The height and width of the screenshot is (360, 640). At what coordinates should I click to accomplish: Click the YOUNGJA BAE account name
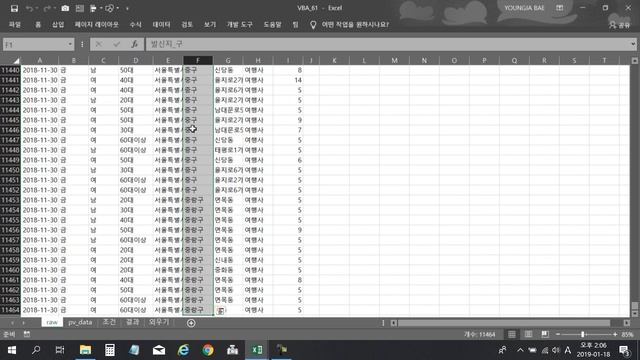coord(524,8)
